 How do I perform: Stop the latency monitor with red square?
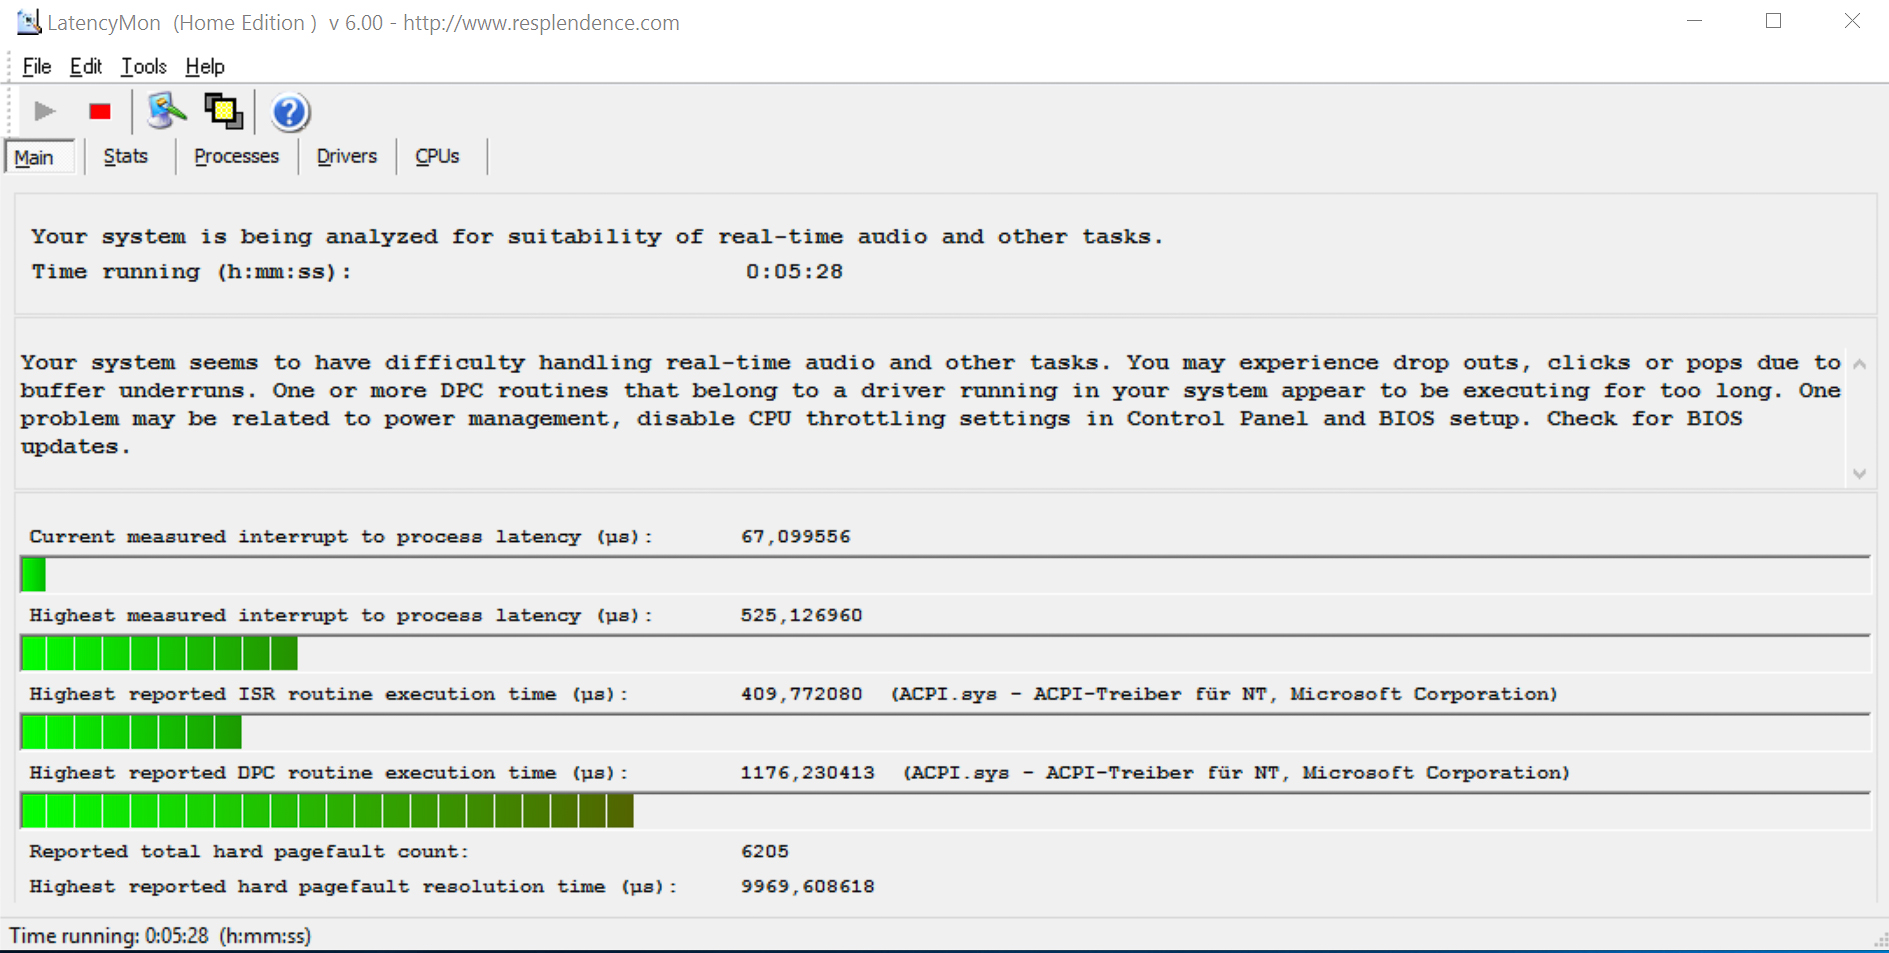click(100, 111)
